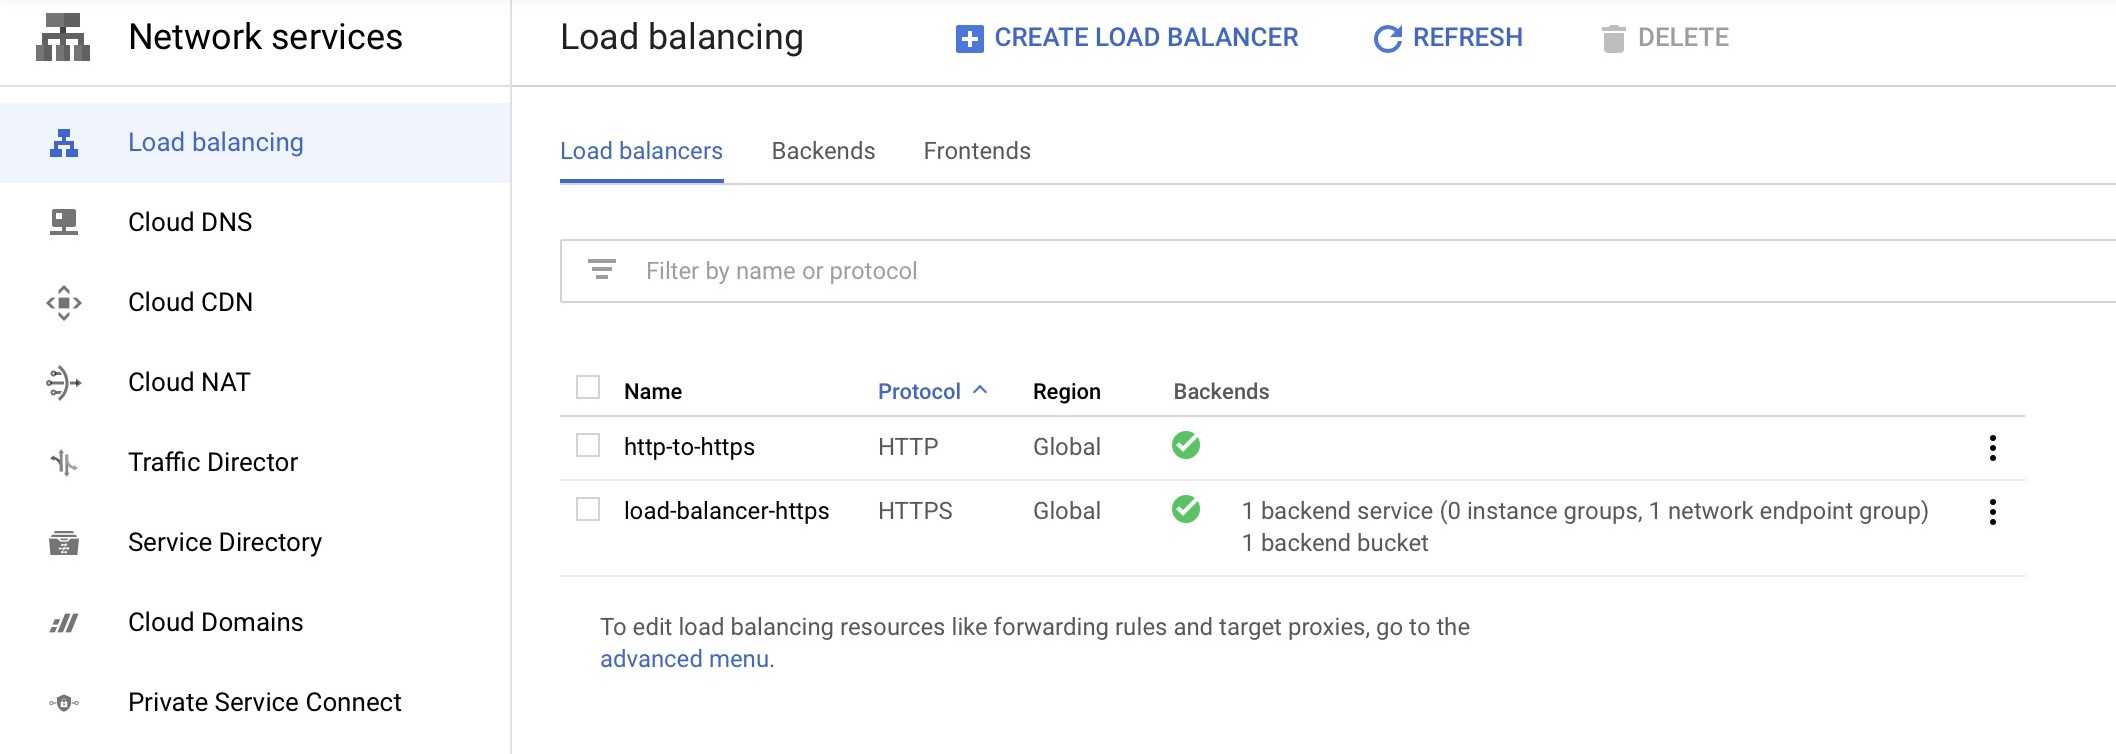
Task: Open three-dot menu for http-to-https row
Action: 1993,448
